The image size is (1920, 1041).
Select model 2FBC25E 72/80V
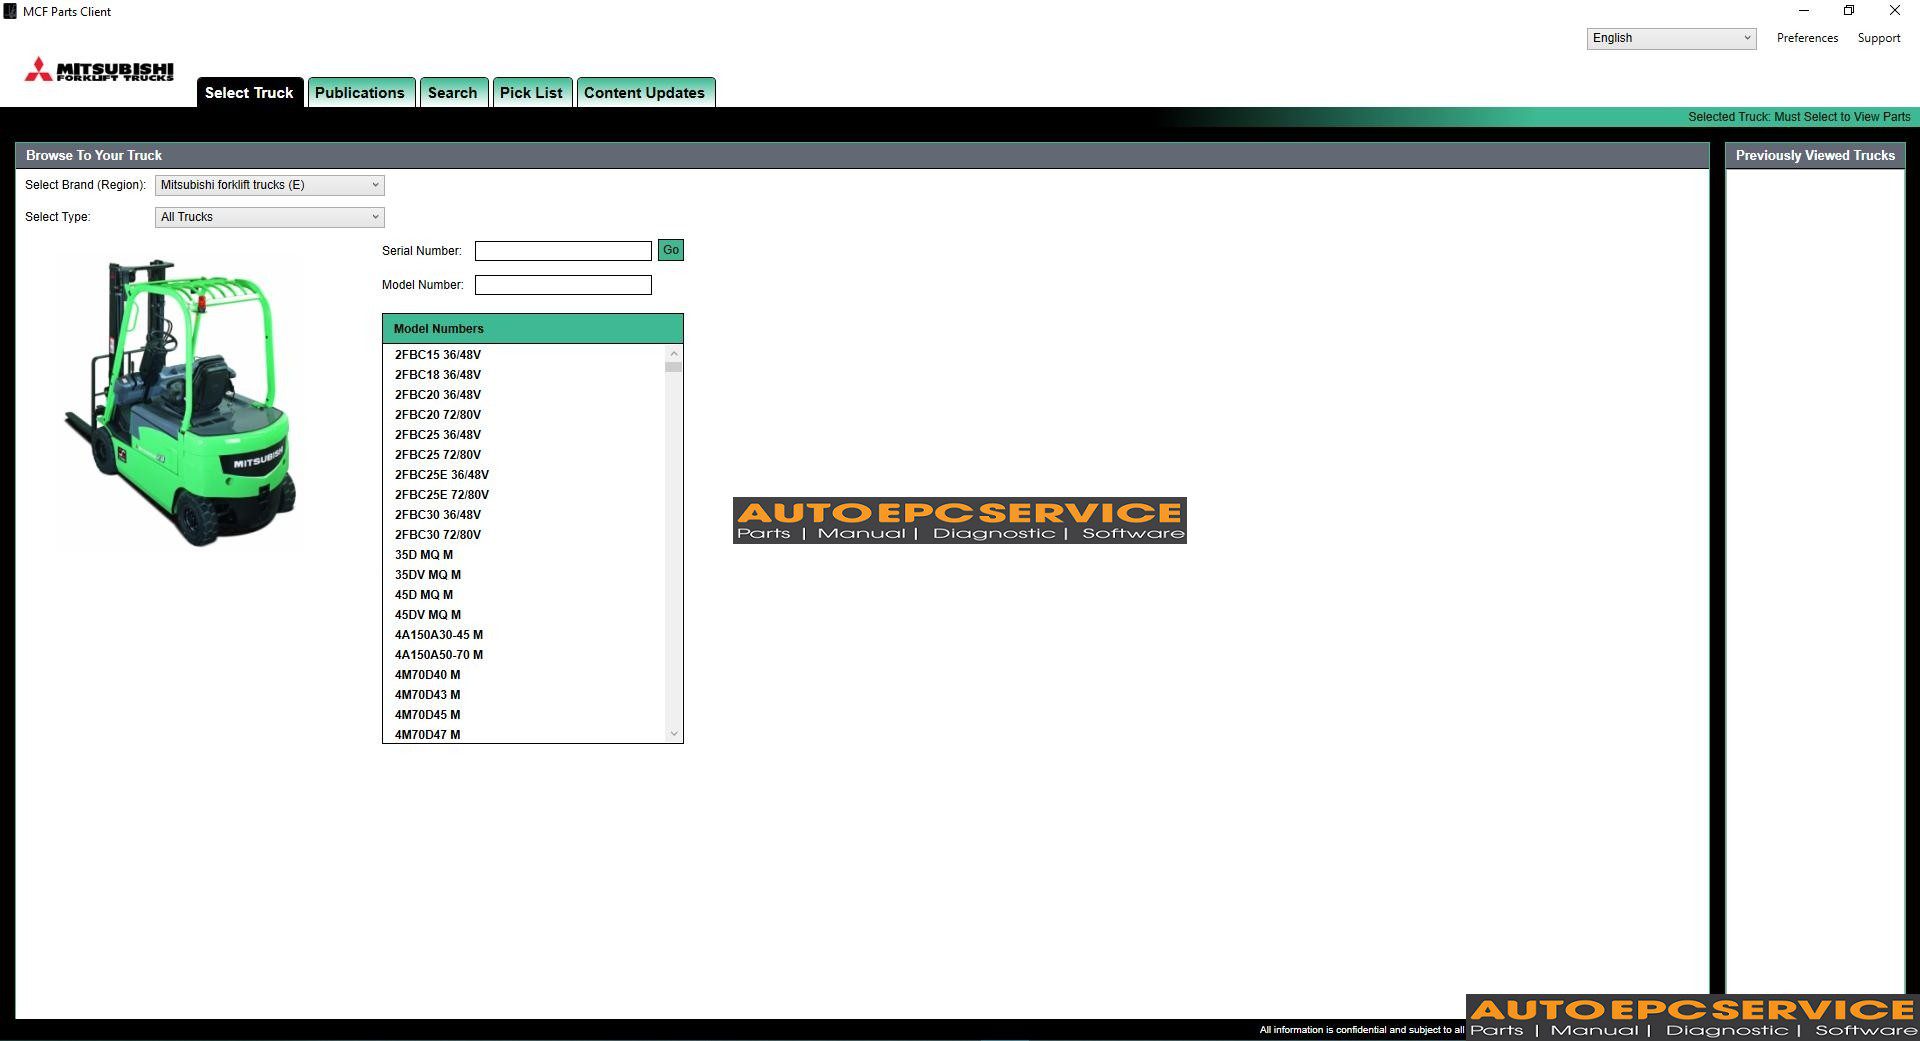click(524, 495)
